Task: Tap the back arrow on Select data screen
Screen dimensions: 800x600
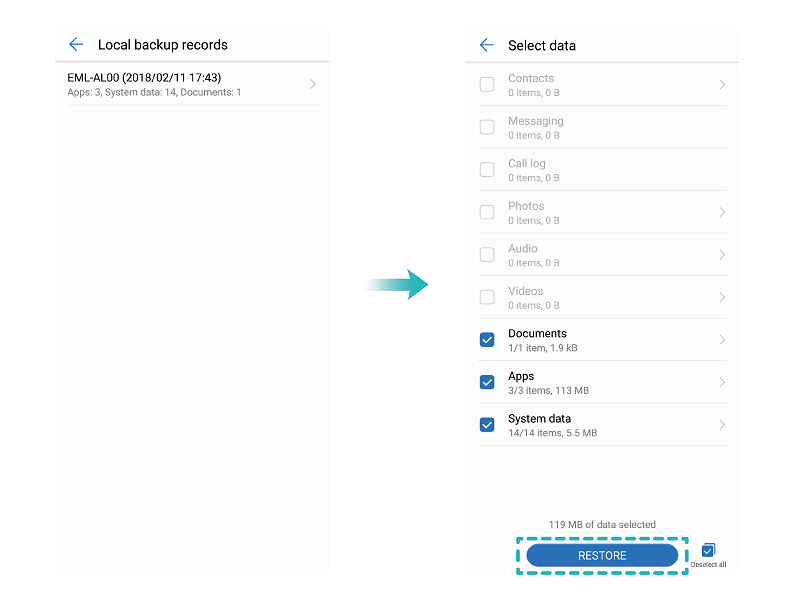Action: pos(487,45)
